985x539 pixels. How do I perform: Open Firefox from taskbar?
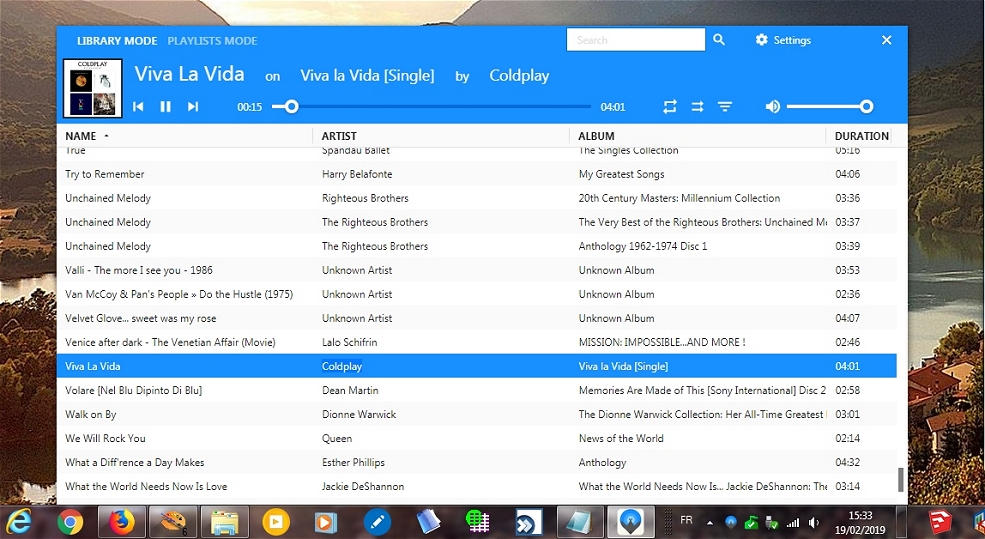pyautogui.click(x=122, y=521)
